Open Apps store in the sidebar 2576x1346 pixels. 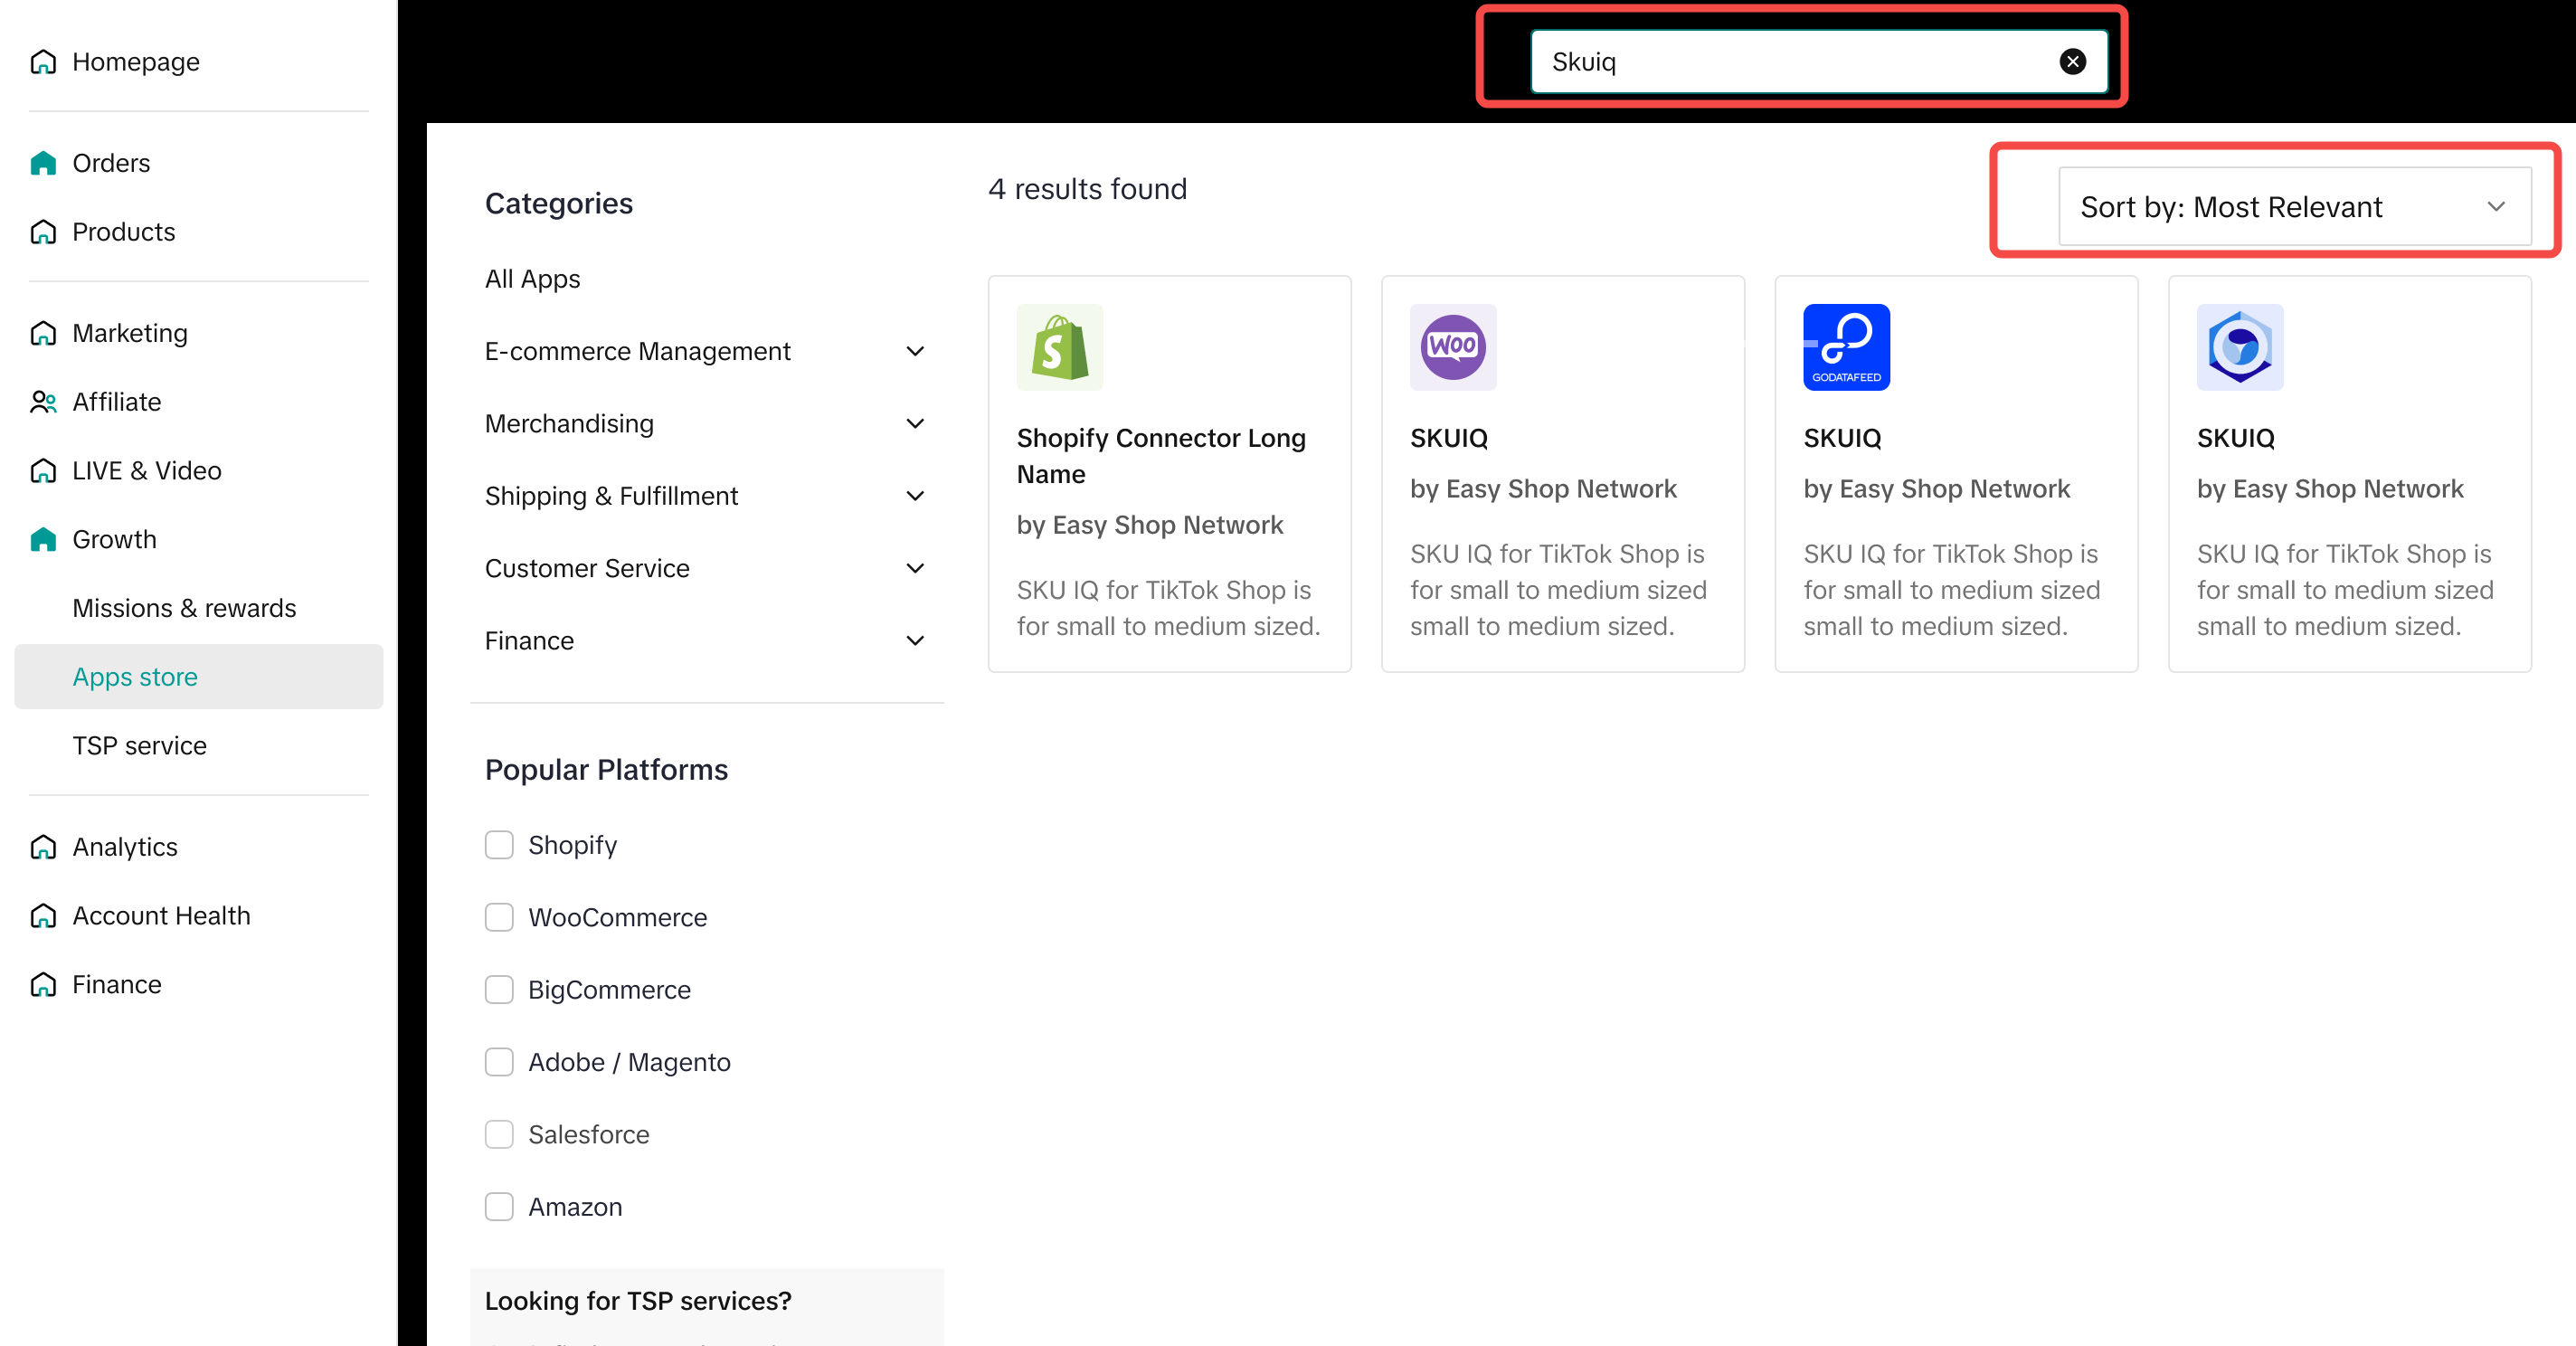135,677
